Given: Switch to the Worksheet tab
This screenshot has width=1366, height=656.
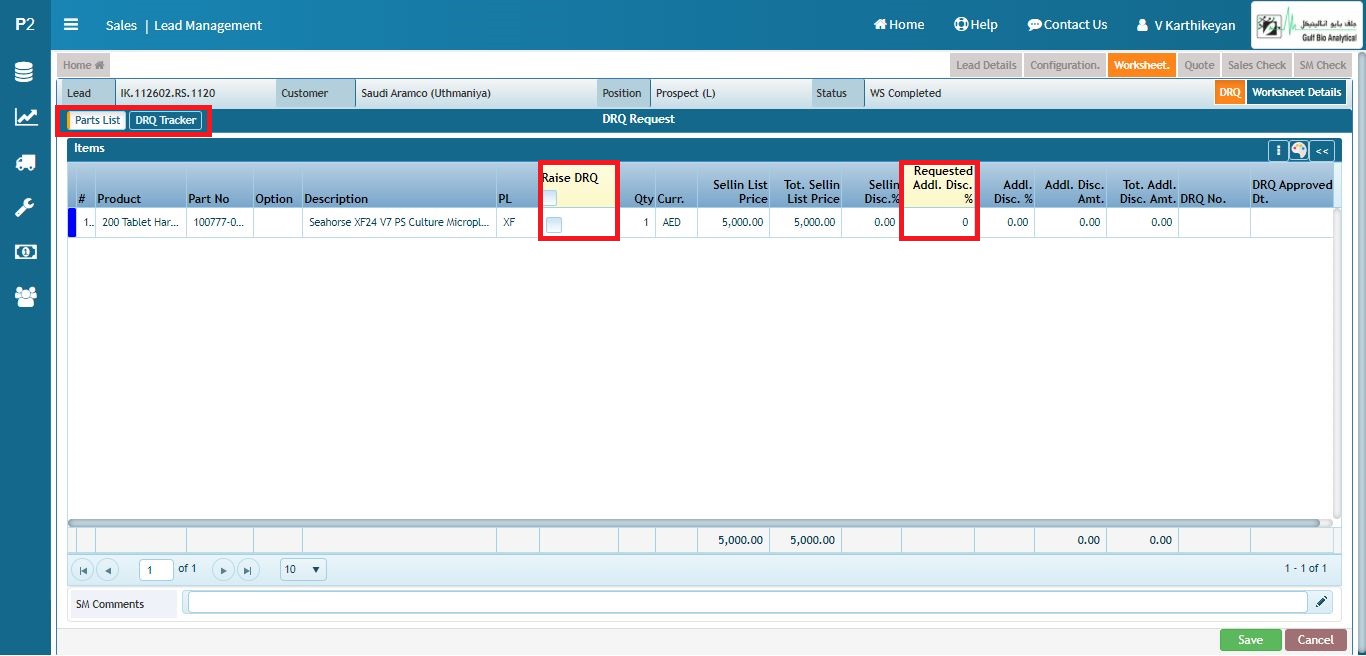Looking at the screenshot, I should [1141, 65].
